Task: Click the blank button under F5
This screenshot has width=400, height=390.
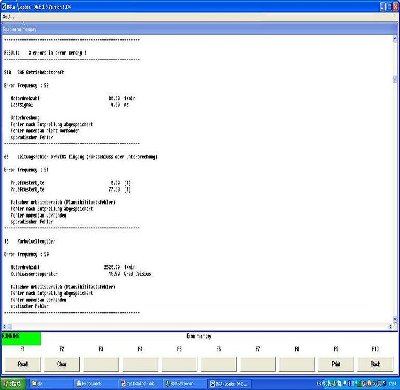Action: pos(179,364)
